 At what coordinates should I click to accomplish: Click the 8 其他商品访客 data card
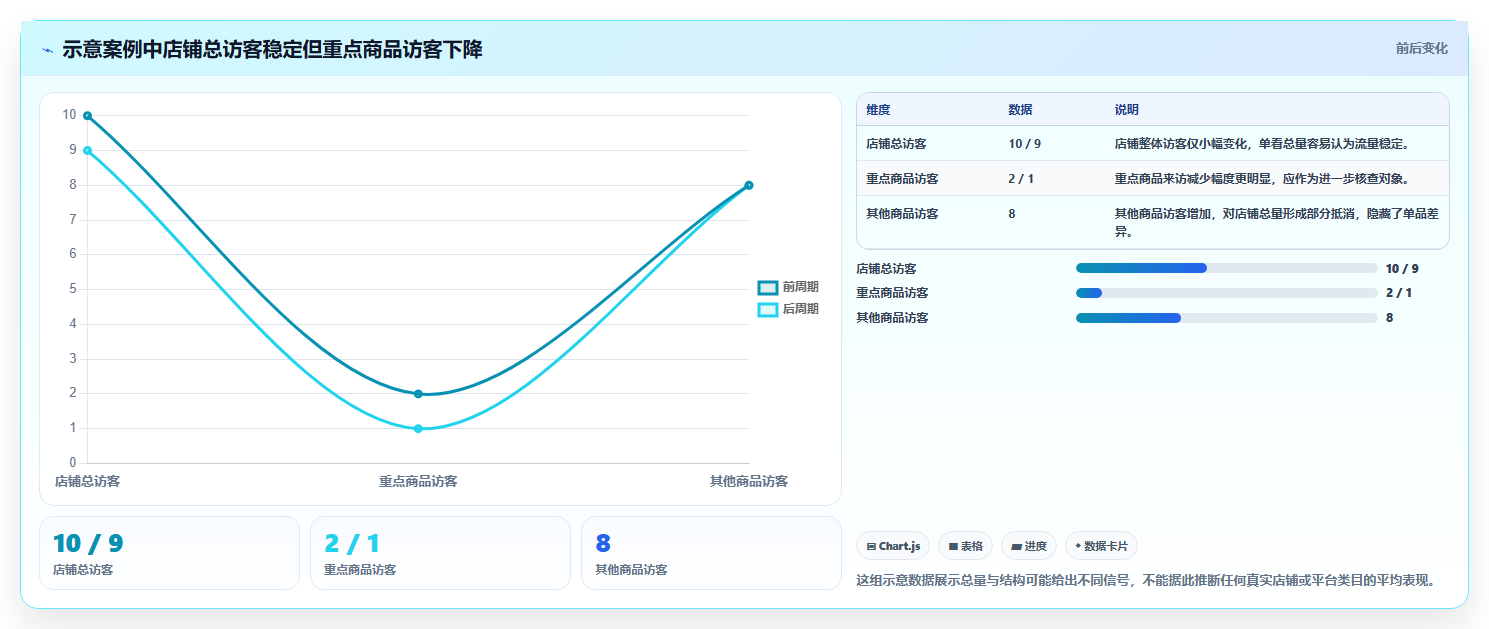click(x=711, y=553)
